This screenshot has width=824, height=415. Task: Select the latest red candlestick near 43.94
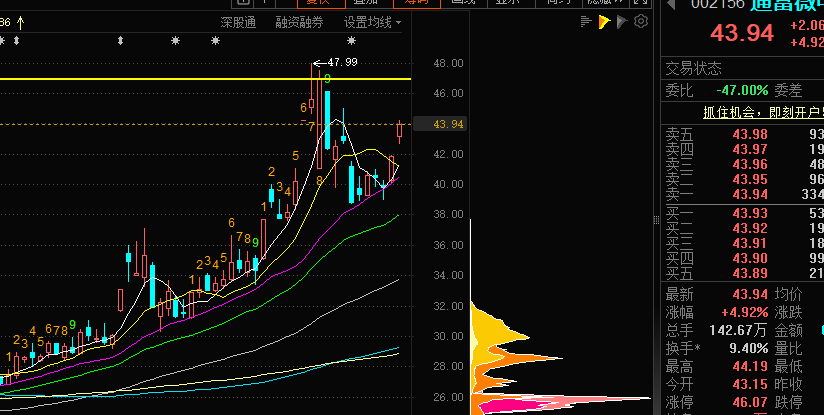tap(399, 131)
